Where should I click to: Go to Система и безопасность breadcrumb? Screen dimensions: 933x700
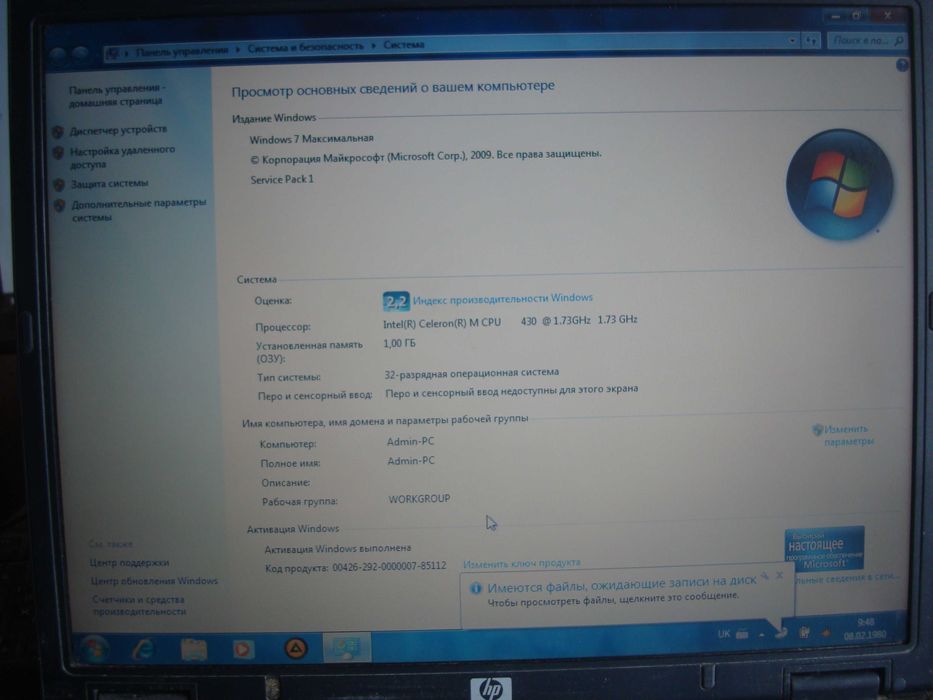click(x=305, y=47)
